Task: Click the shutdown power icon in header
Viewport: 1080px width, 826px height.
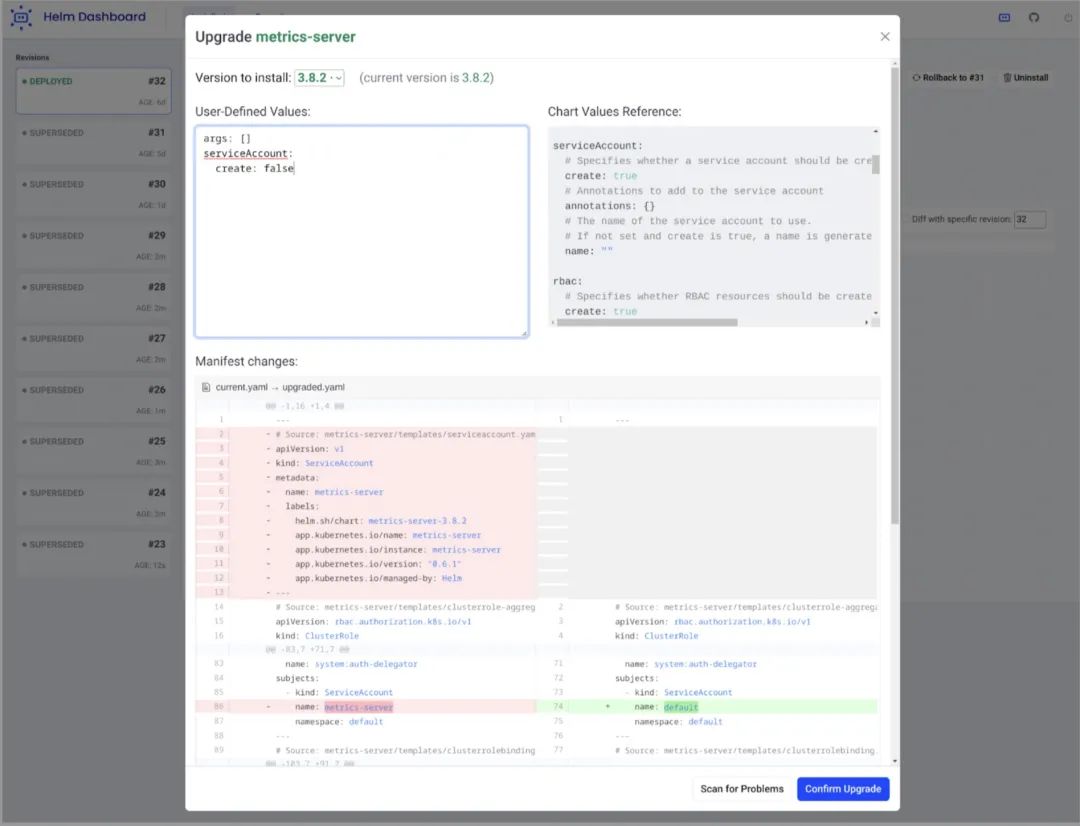Action: click(x=1068, y=17)
